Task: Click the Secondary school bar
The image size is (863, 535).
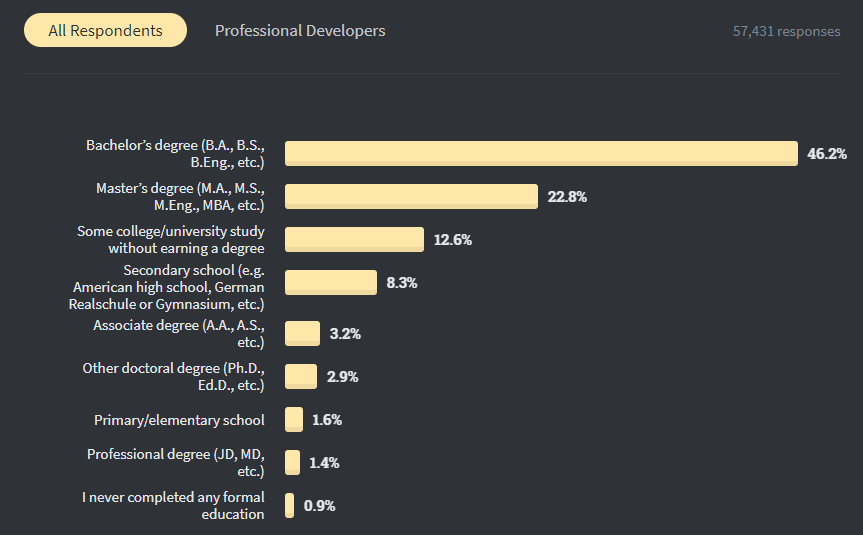Action: [x=331, y=282]
